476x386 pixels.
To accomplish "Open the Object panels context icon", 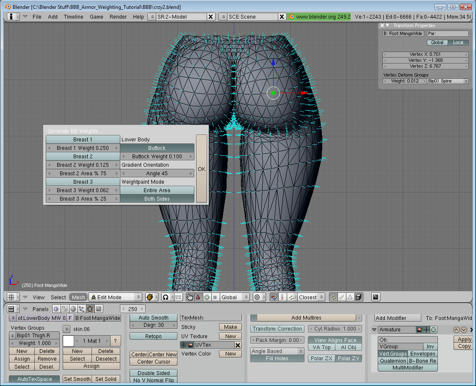I will [81, 309].
